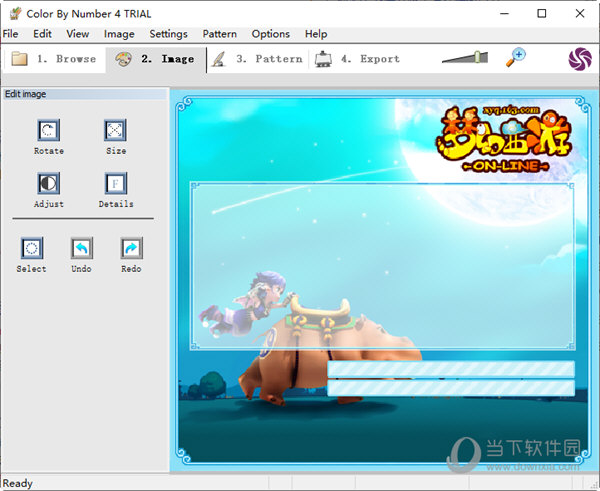This screenshot has height=491, width=600.
Task: Click the purple swirl logo icon
Action: pyautogui.click(x=579, y=58)
